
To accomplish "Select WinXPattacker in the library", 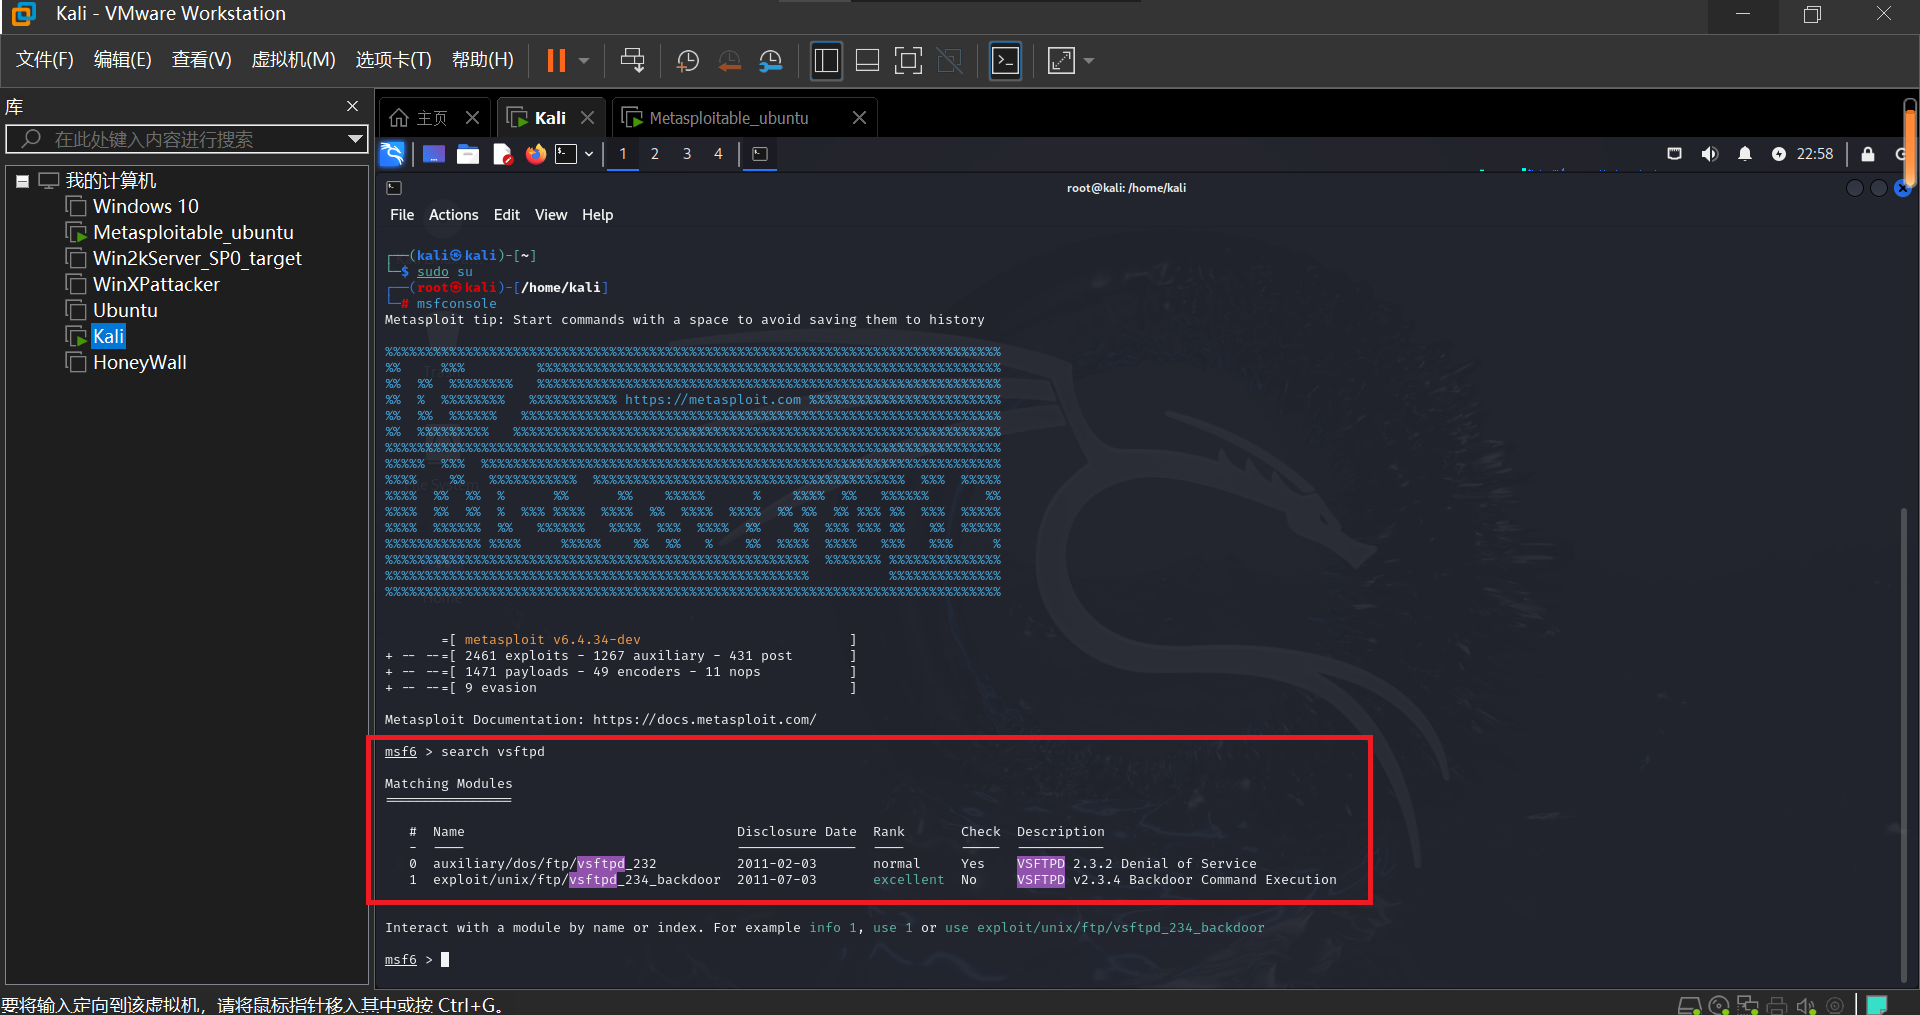I will 156,284.
